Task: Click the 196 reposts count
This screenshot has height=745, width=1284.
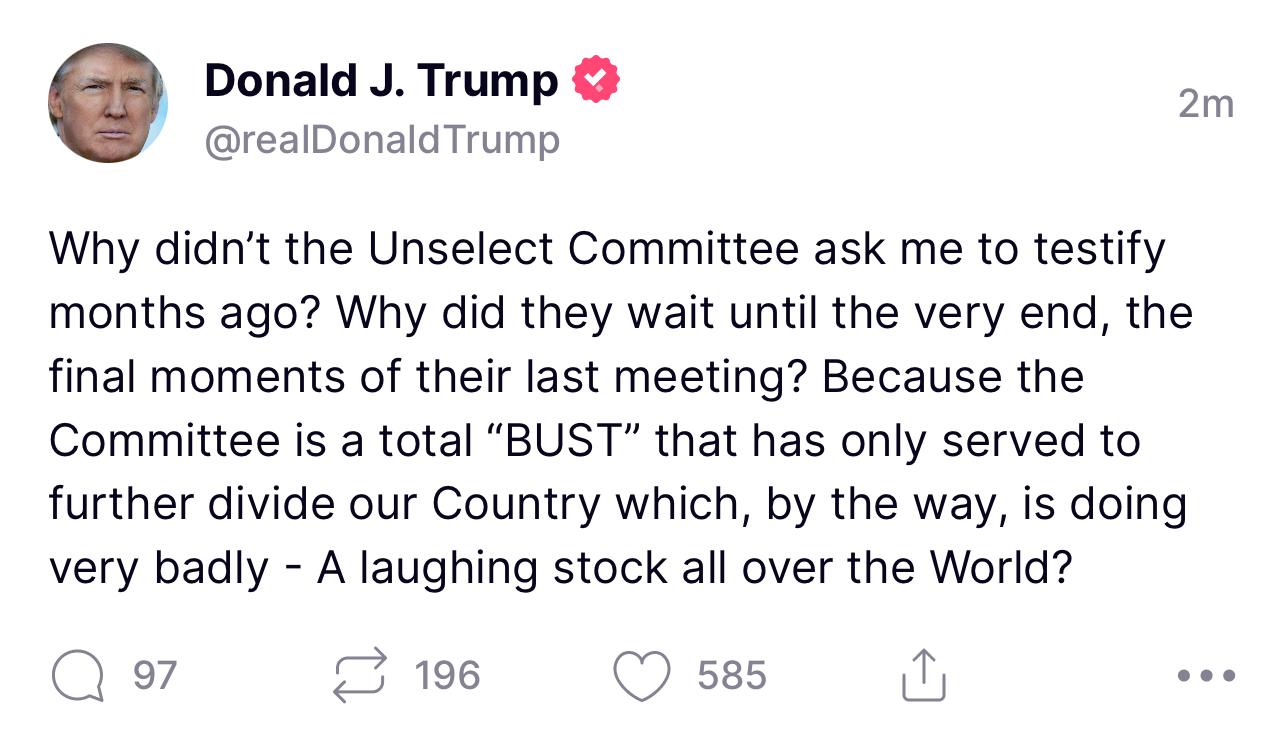Action: pos(447,677)
